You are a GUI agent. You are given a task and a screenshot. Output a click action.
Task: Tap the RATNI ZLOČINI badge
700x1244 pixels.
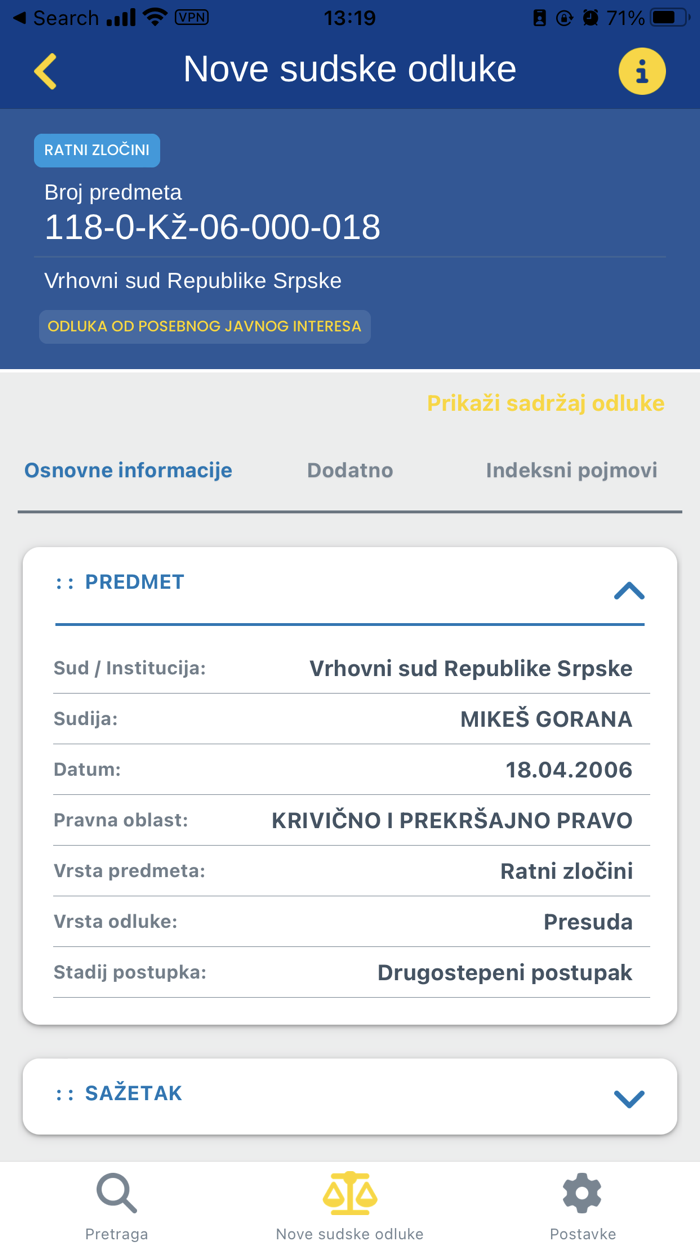(96, 150)
